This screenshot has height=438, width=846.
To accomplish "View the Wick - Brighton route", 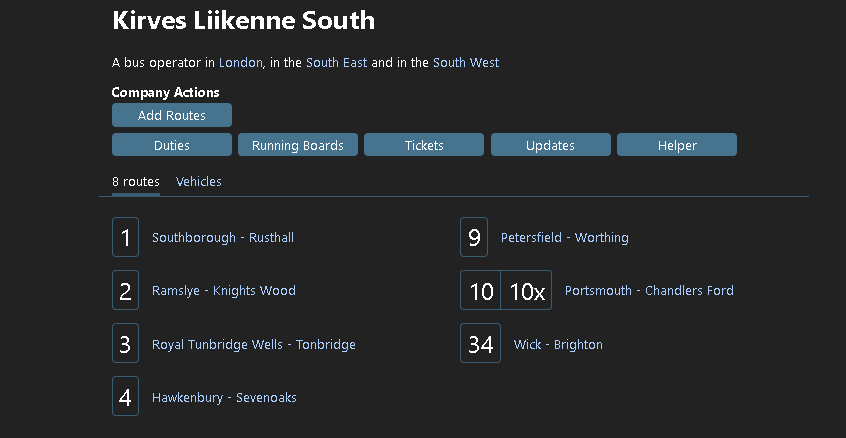I will click(558, 344).
